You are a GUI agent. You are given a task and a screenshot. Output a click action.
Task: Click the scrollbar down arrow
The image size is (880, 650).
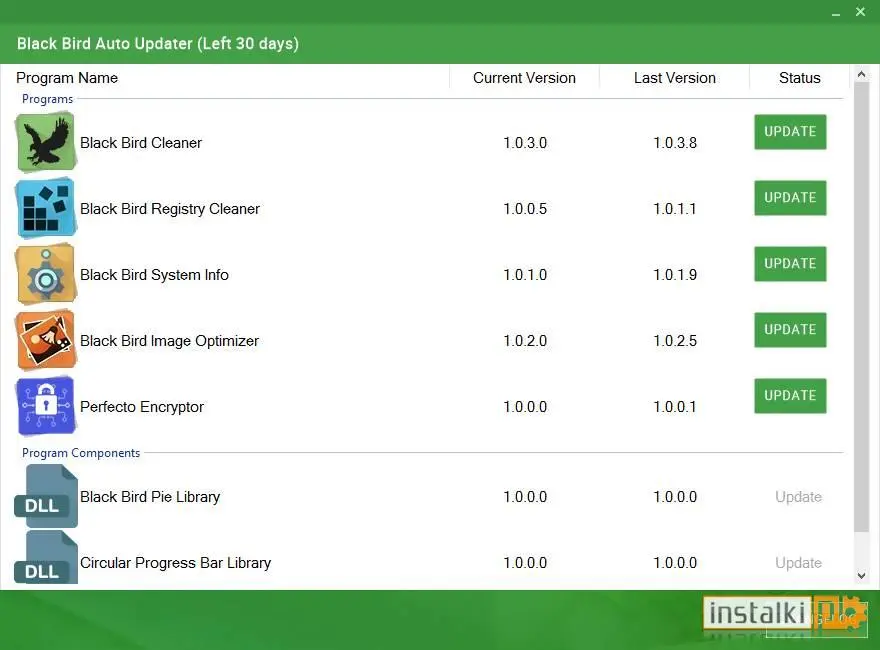point(861,575)
